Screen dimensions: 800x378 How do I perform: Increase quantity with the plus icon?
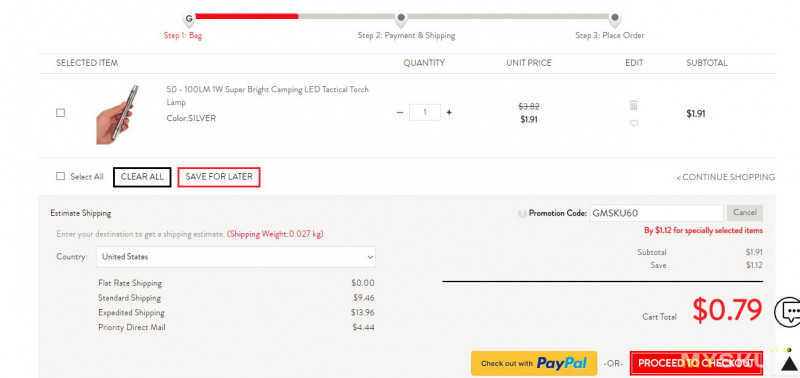(449, 112)
